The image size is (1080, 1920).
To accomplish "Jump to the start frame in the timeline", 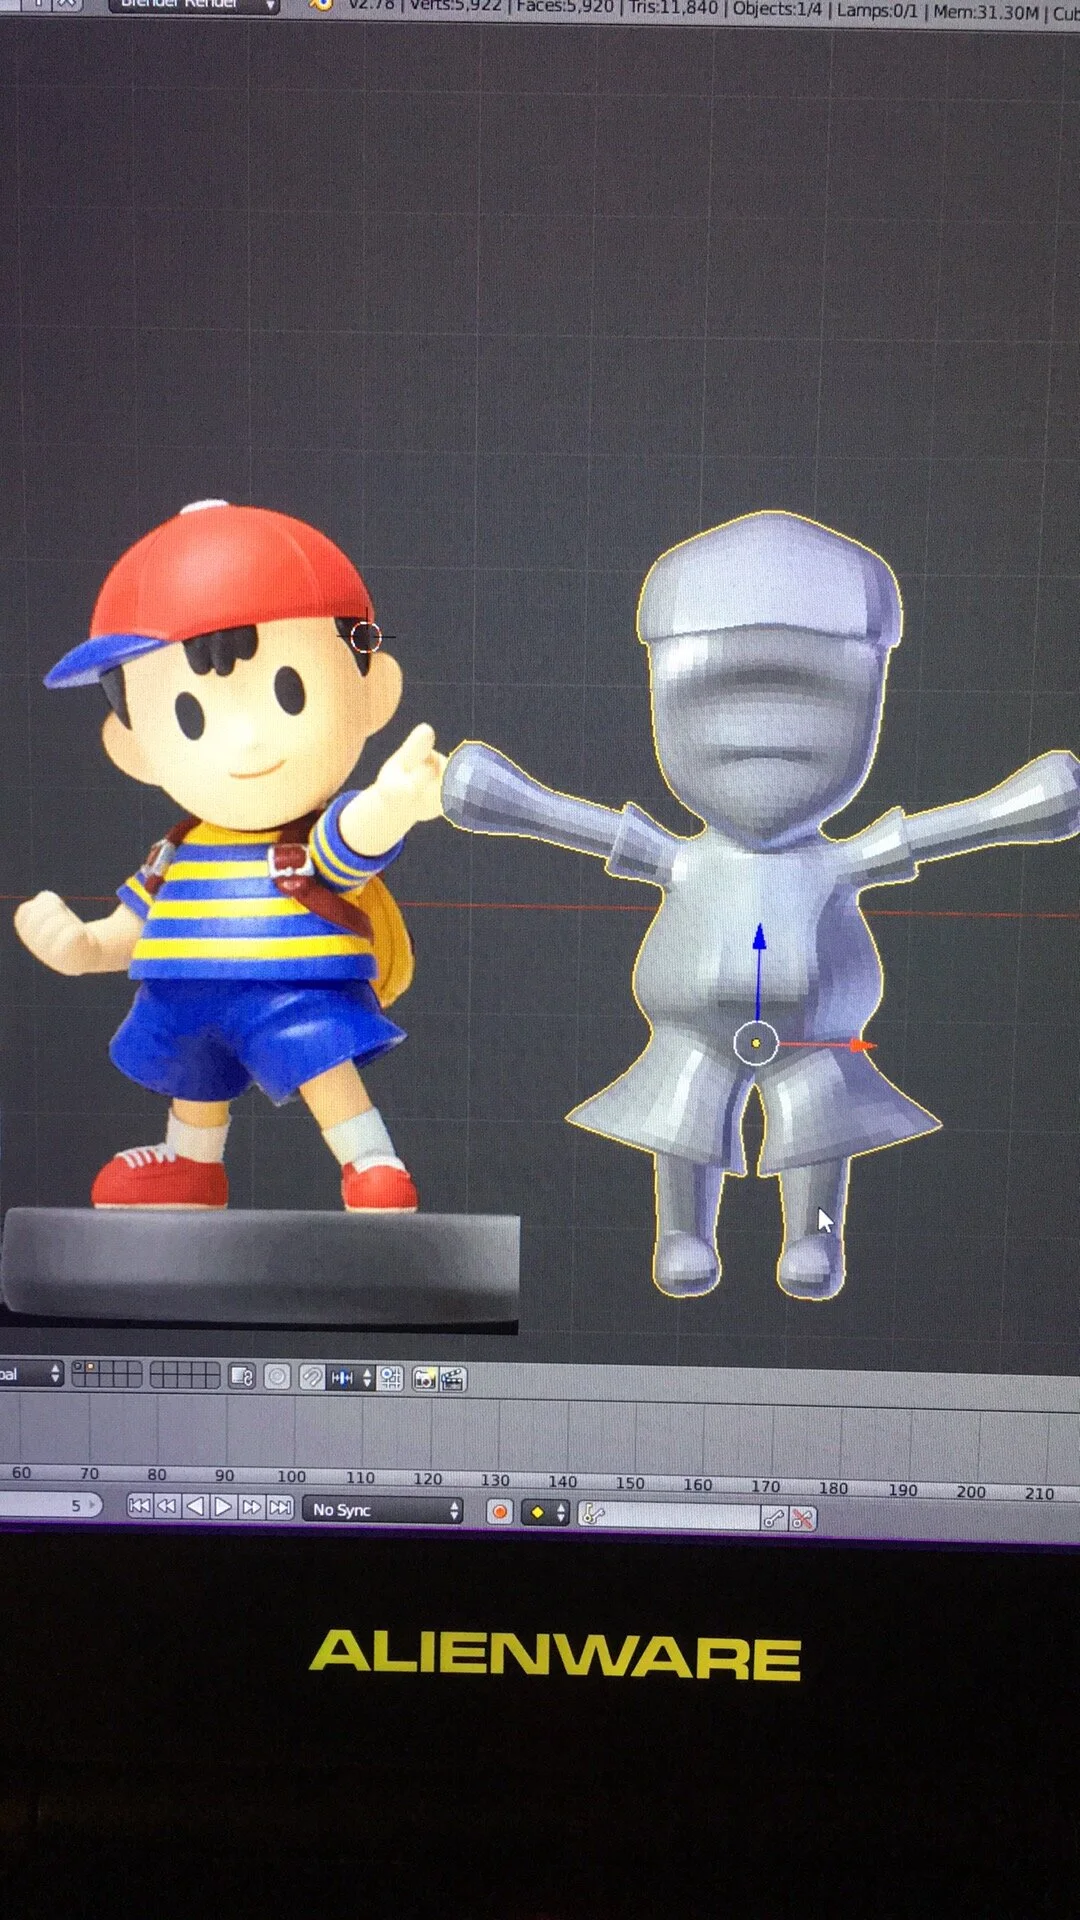I will coord(140,1506).
